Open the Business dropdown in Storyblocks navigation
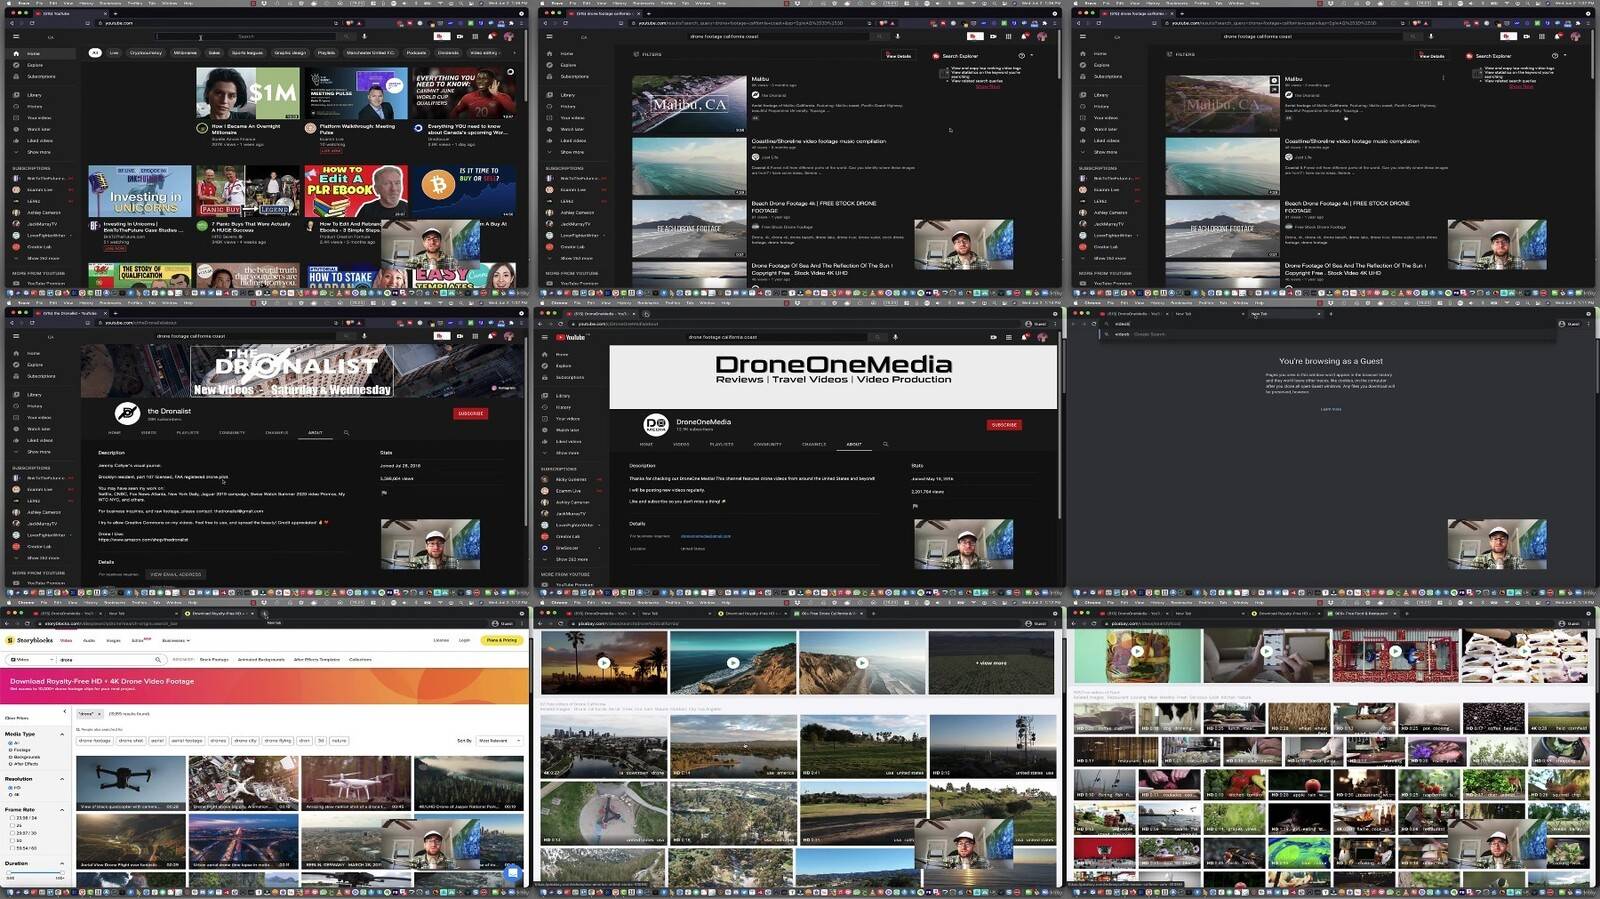This screenshot has width=1600, height=899. 176,640
